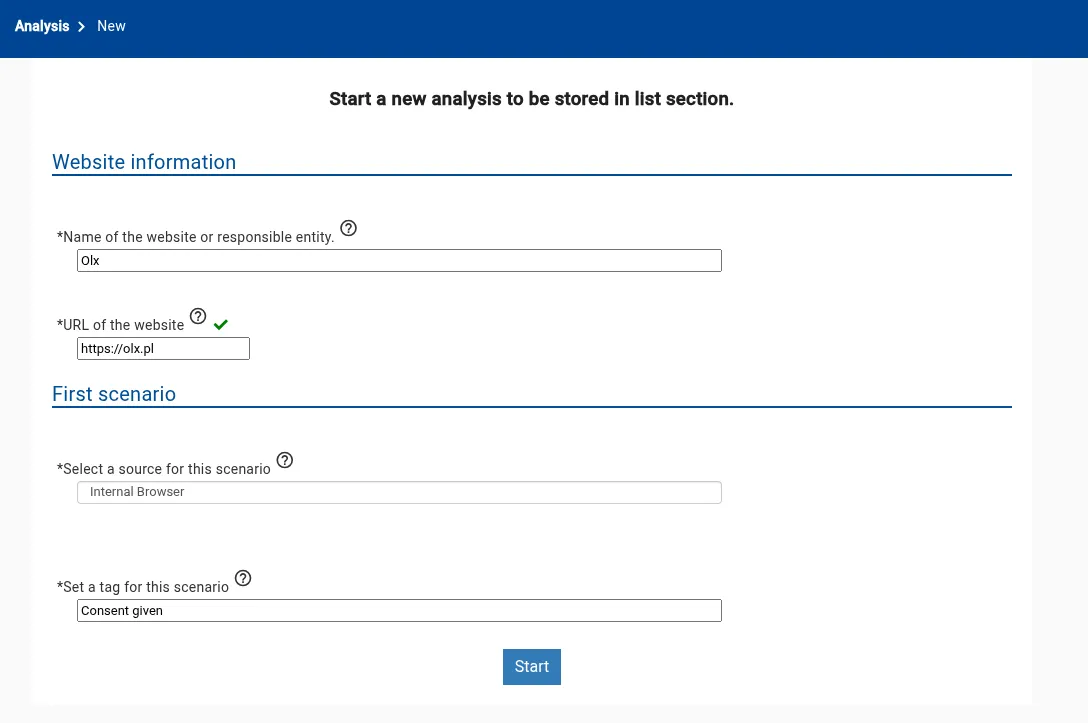Click the Name of the website label
The width and height of the screenshot is (1088, 723).
(196, 237)
